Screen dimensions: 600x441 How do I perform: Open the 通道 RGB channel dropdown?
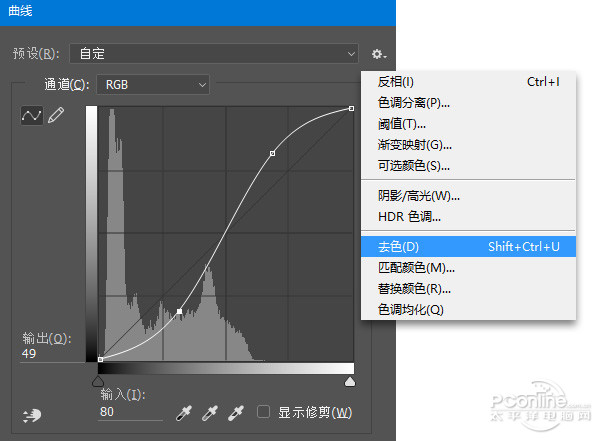pyautogui.click(x=153, y=84)
